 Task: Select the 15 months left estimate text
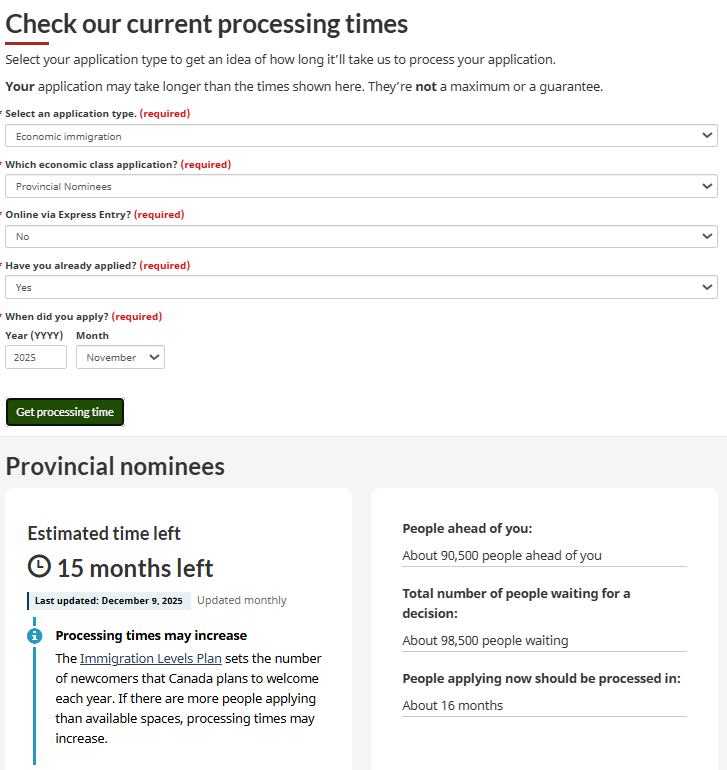[x=135, y=568]
